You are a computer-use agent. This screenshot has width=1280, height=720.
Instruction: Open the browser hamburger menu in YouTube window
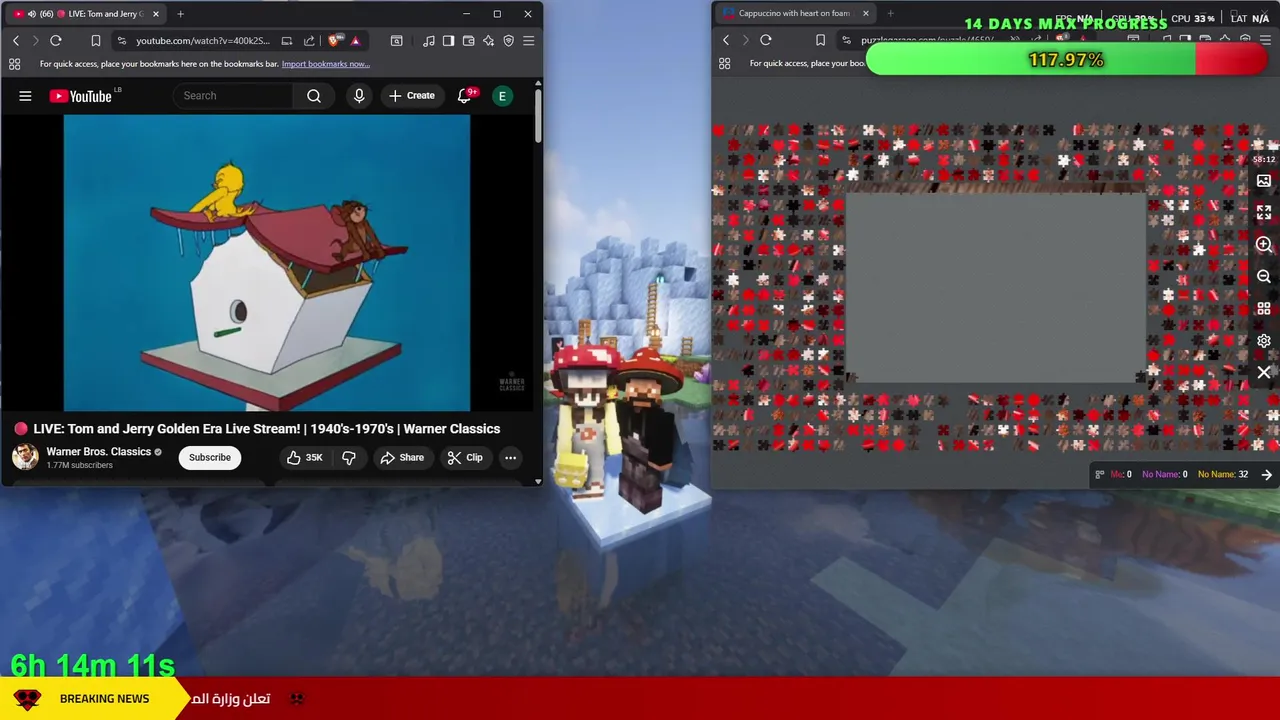tap(528, 41)
